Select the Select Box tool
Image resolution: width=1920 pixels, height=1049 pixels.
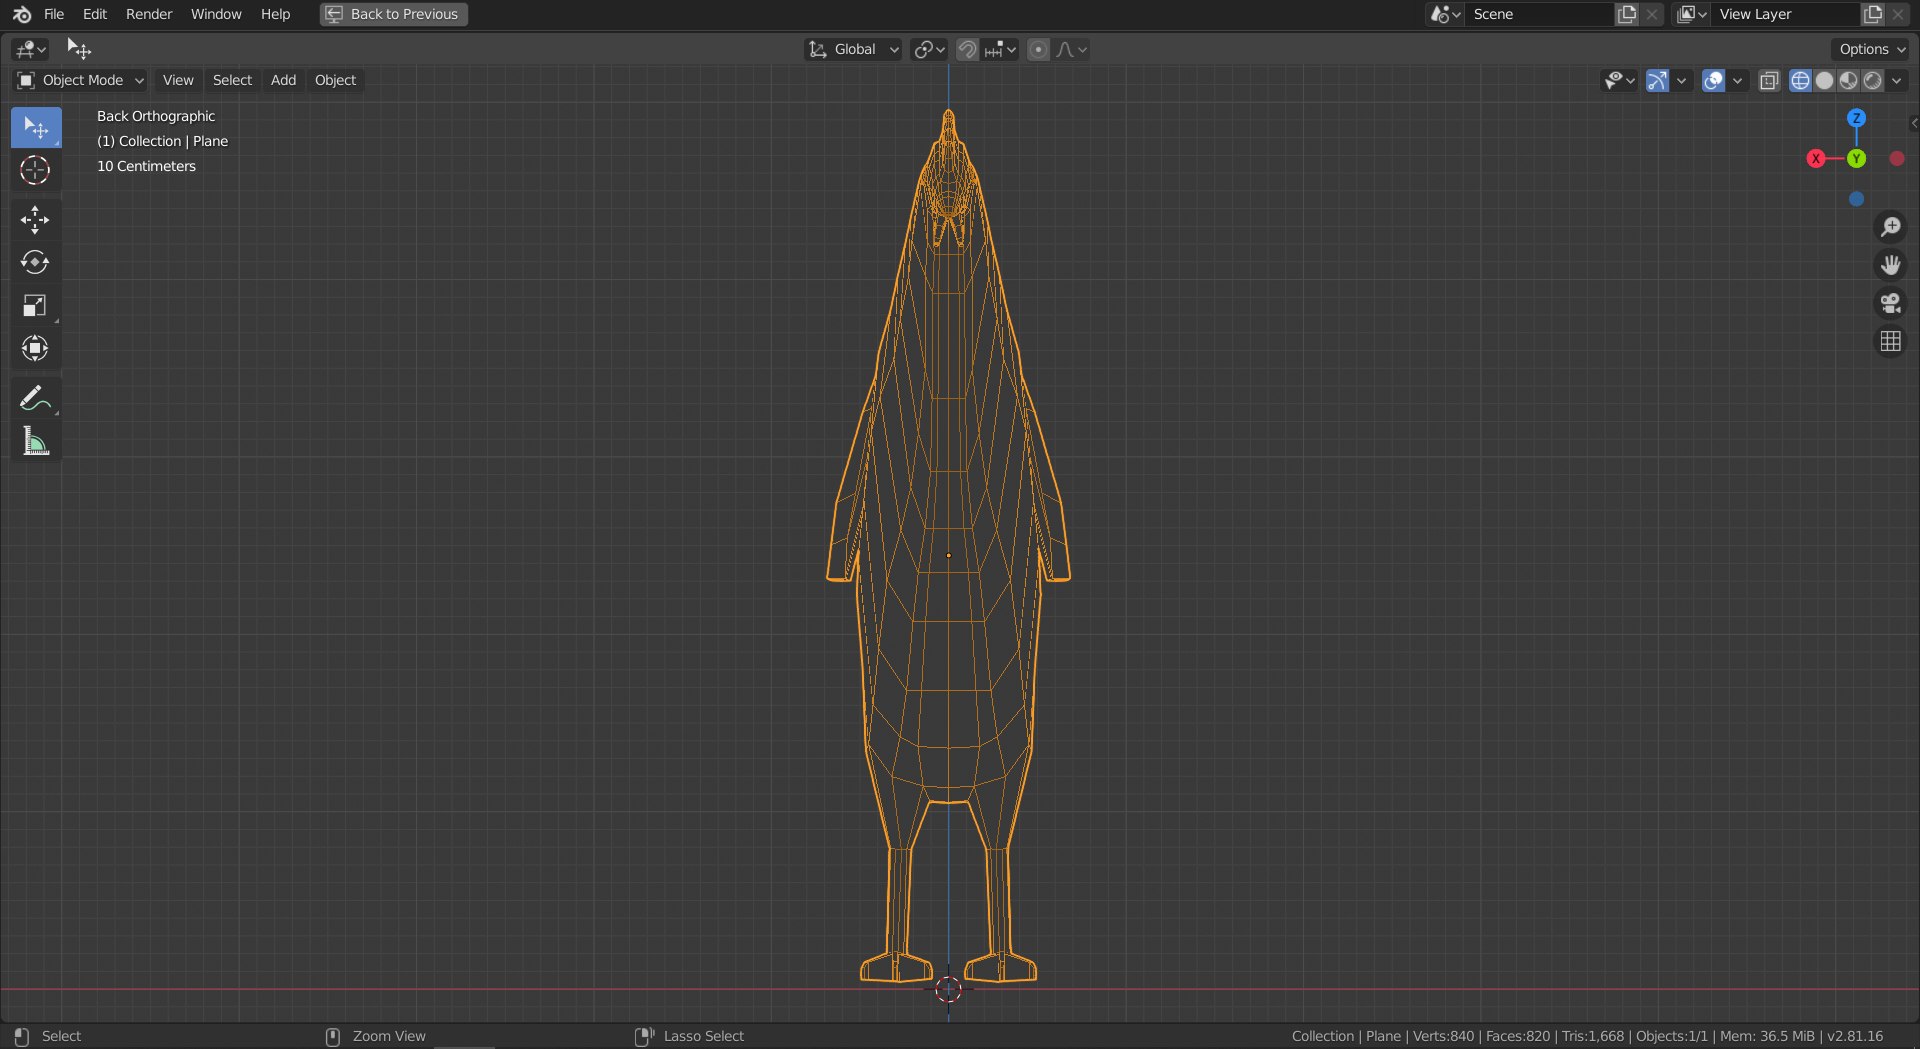36,128
